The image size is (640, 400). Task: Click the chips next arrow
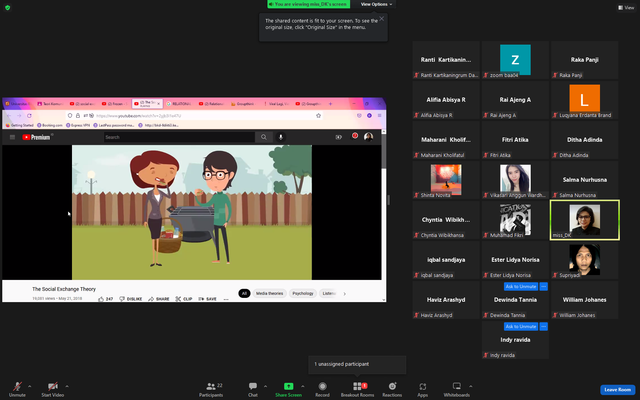click(x=344, y=293)
